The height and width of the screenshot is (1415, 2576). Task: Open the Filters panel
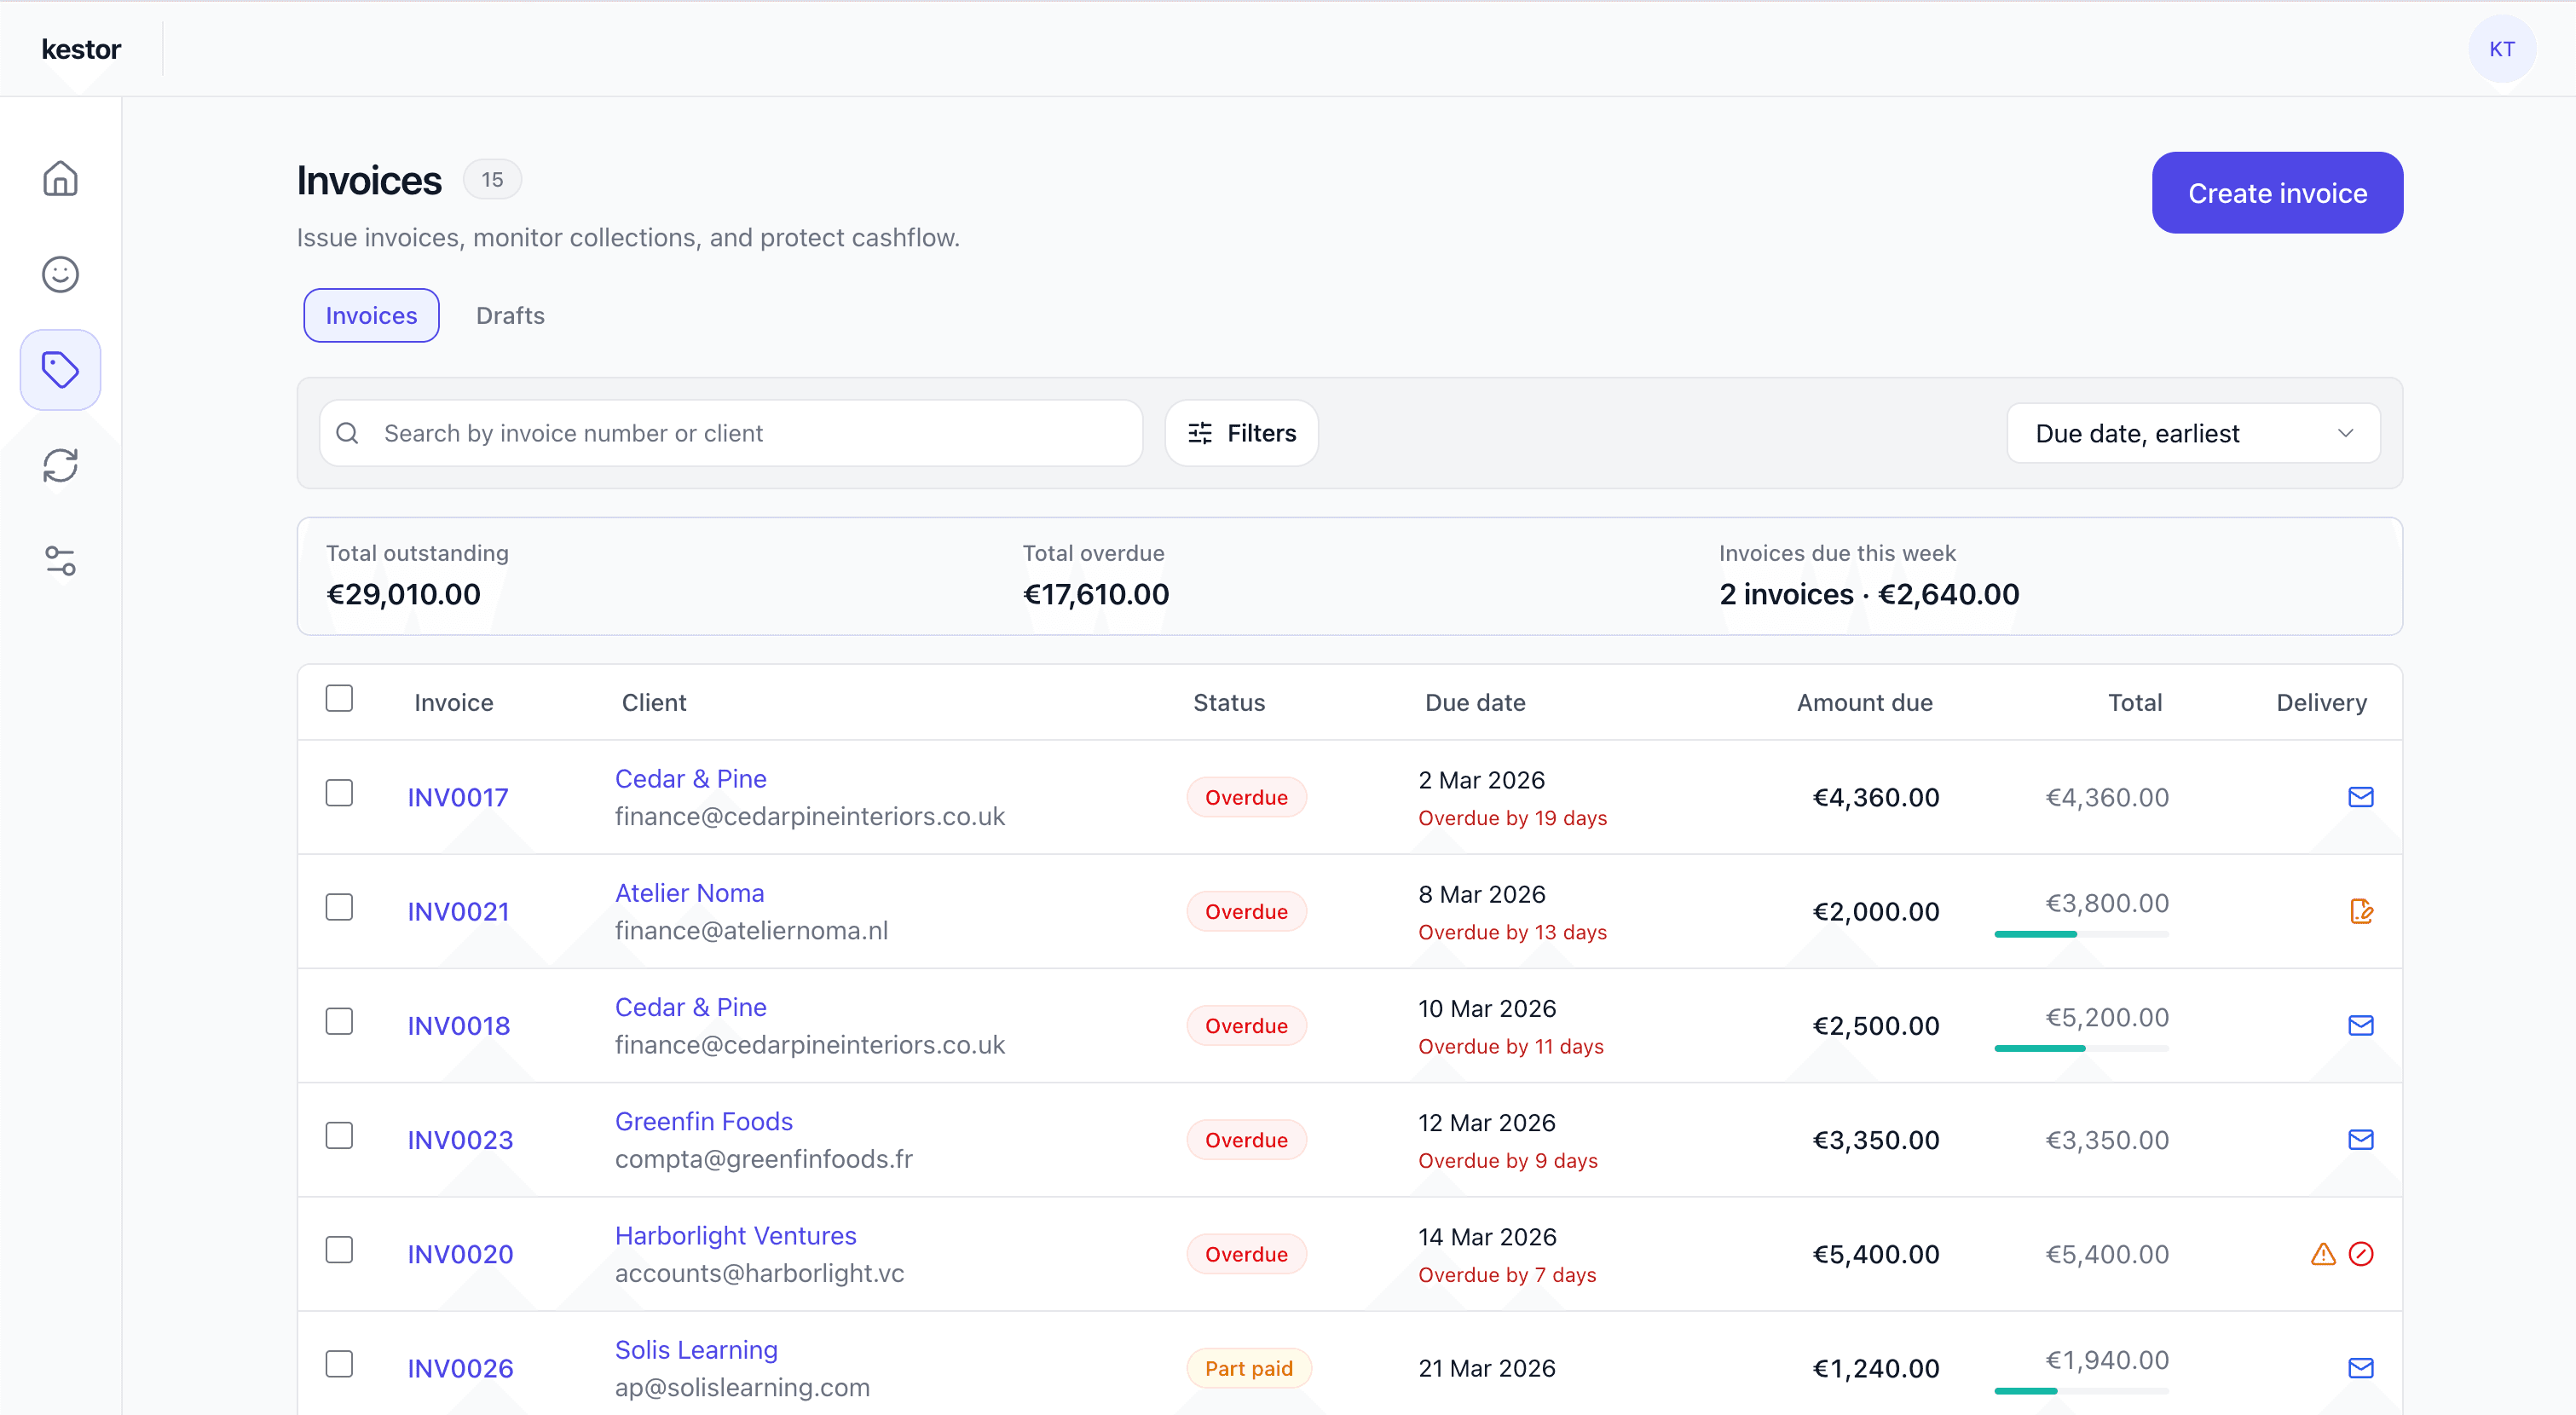click(x=1241, y=433)
